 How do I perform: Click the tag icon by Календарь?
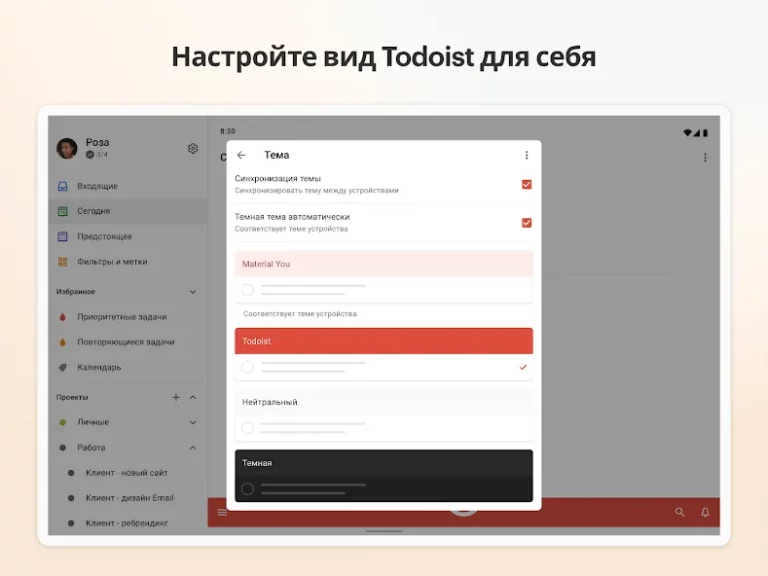pos(63,367)
